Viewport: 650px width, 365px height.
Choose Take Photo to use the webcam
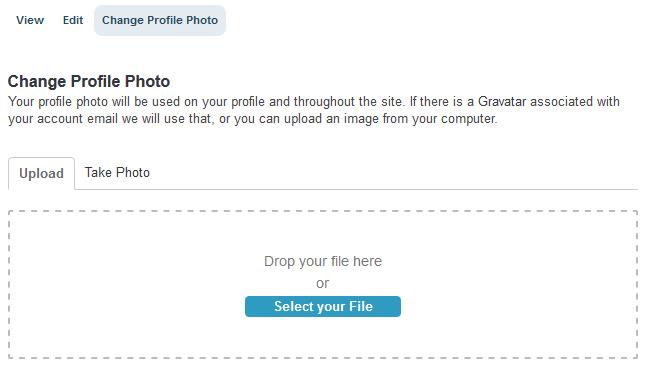tap(117, 173)
